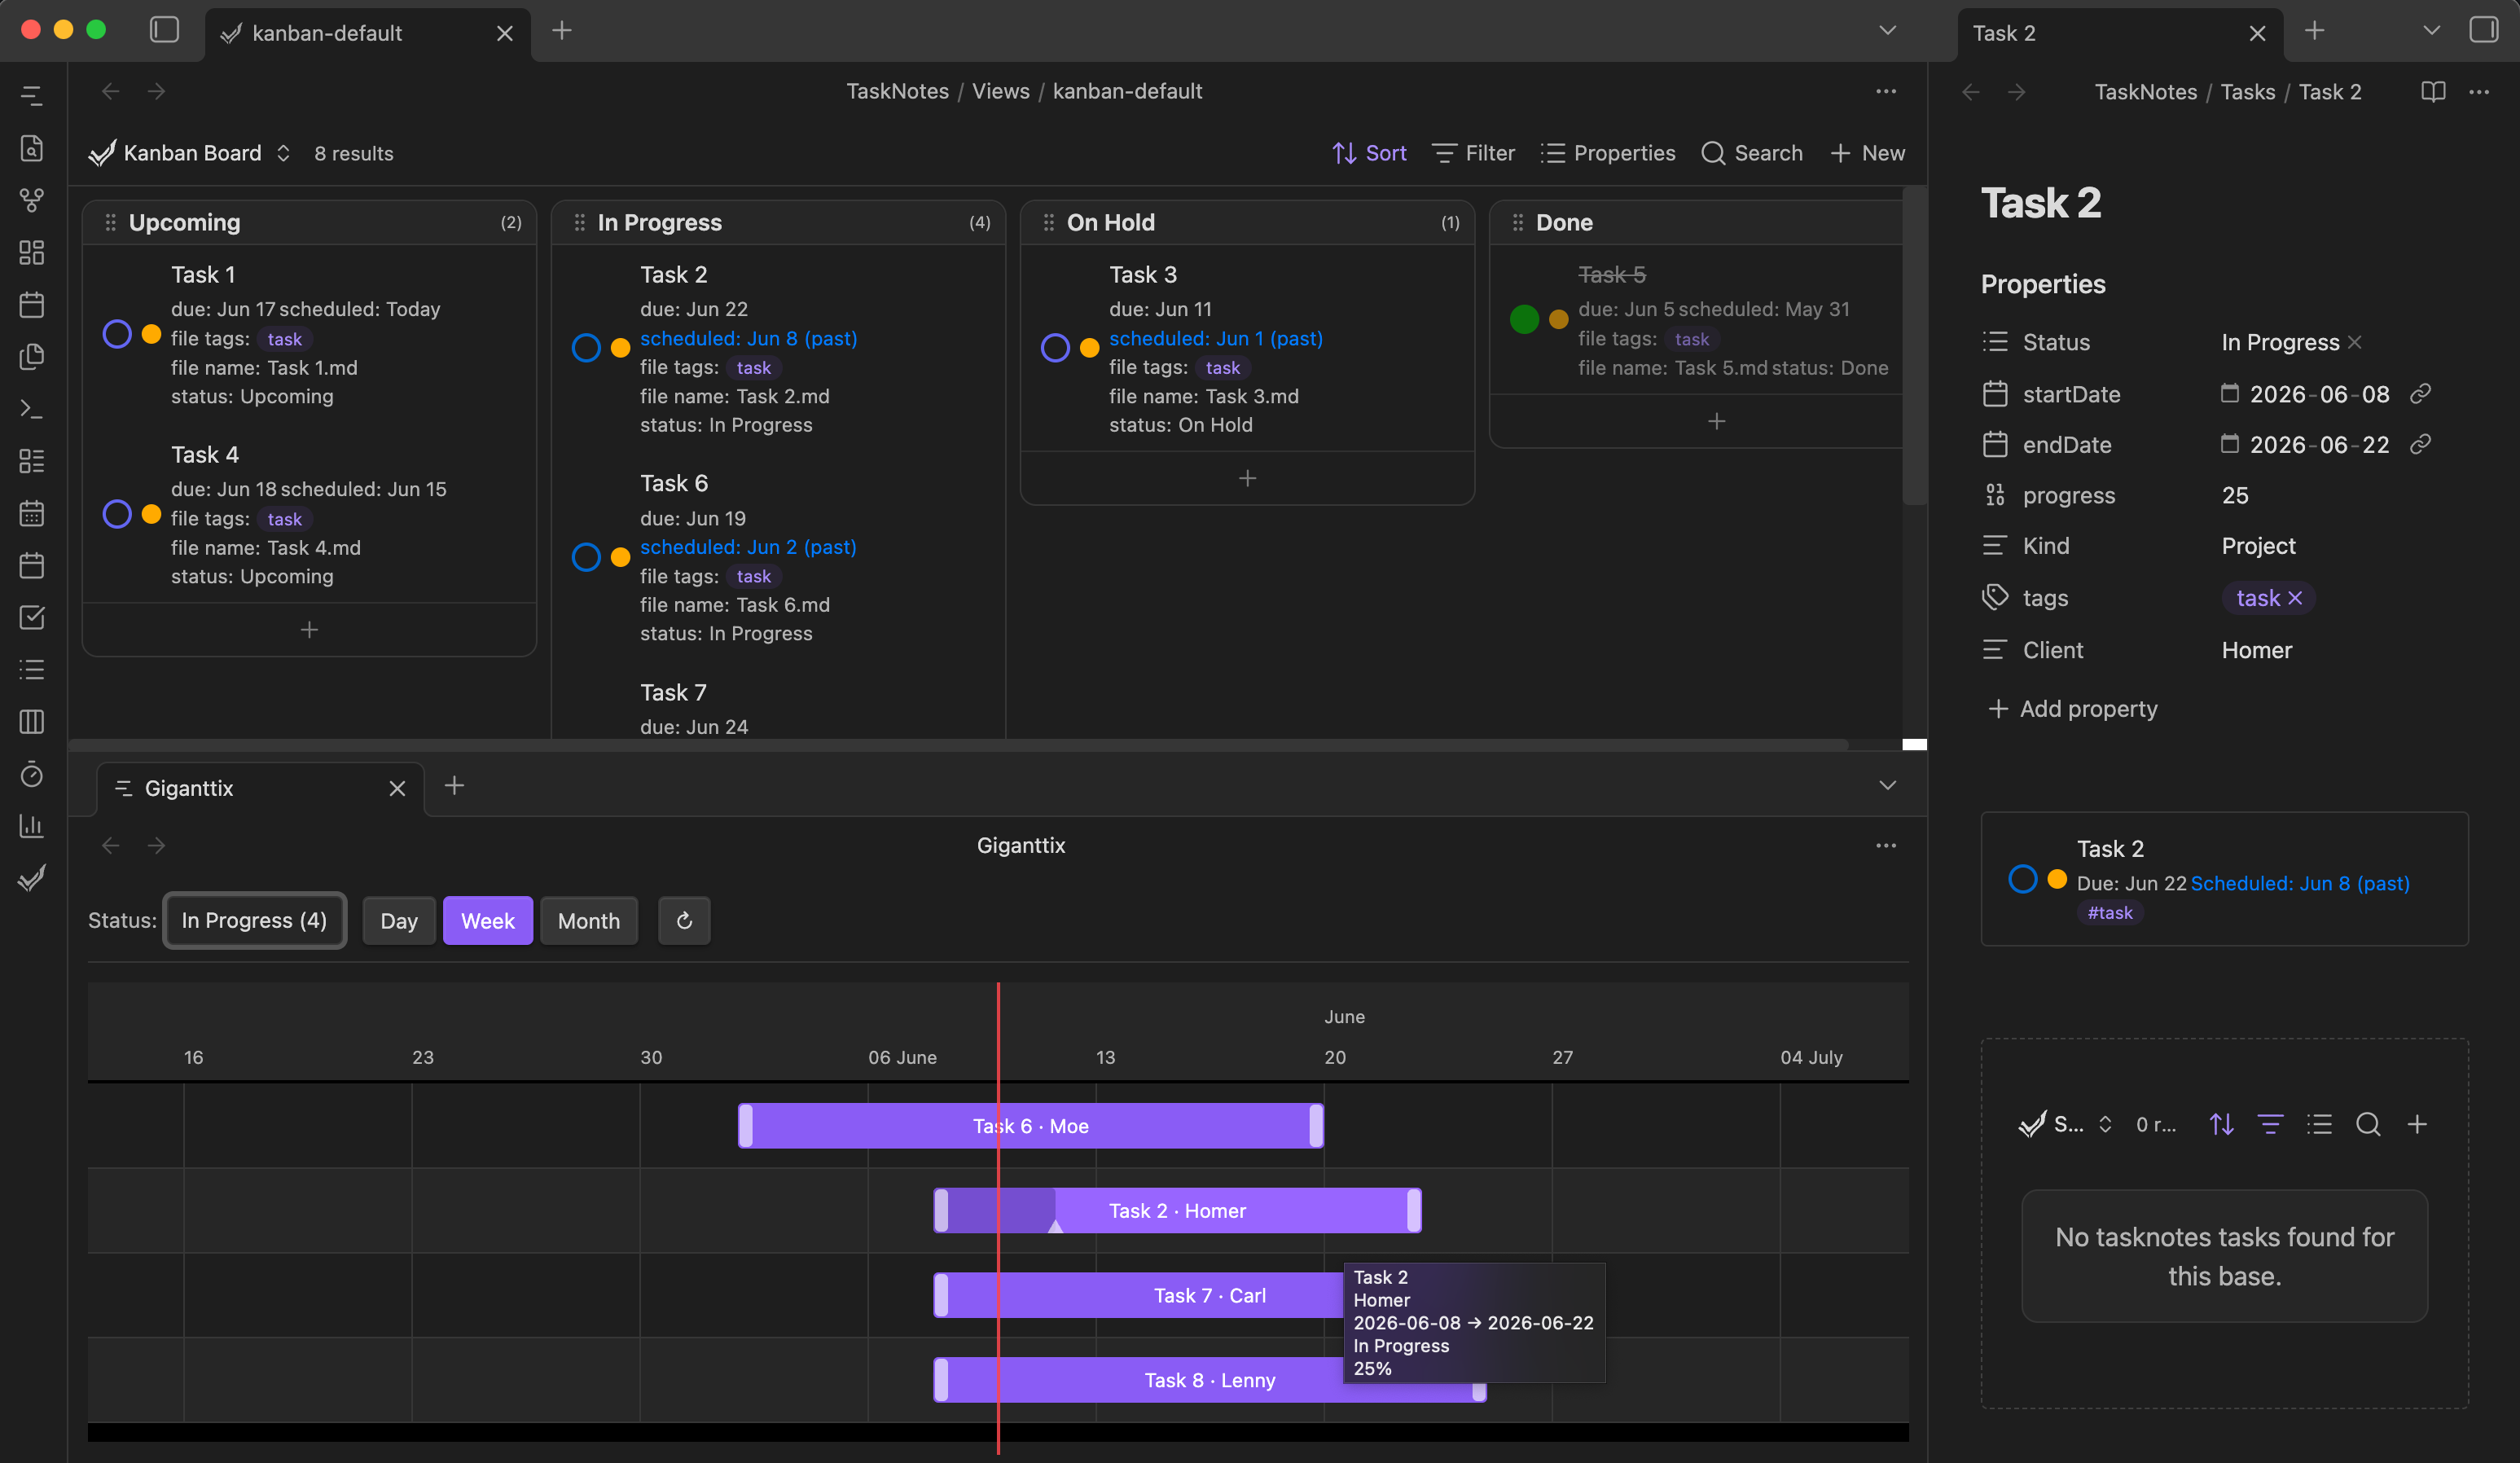Image resolution: width=2520 pixels, height=1463 pixels.
Task: Open the Status In Progress (4) dropdown
Action: point(255,920)
